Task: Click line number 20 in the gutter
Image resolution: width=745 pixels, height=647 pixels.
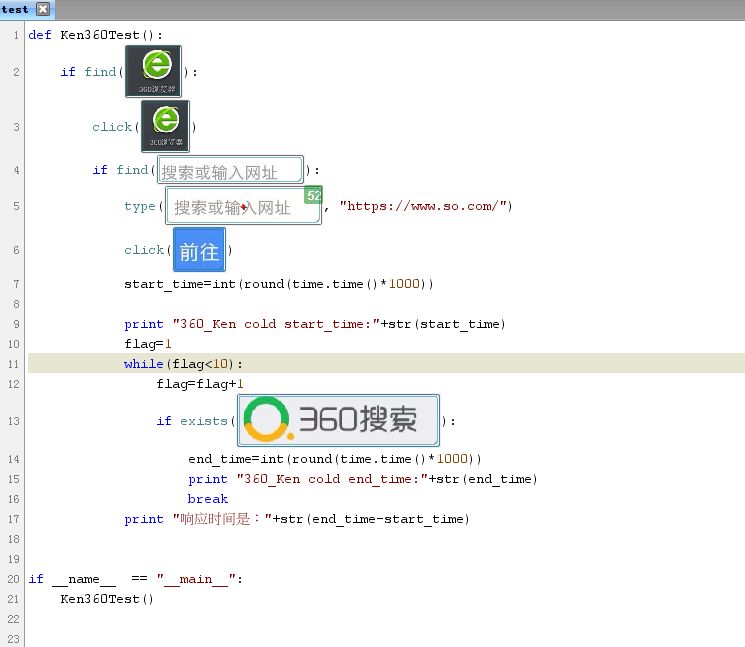Action: pyautogui.click(x=13, y=579)
